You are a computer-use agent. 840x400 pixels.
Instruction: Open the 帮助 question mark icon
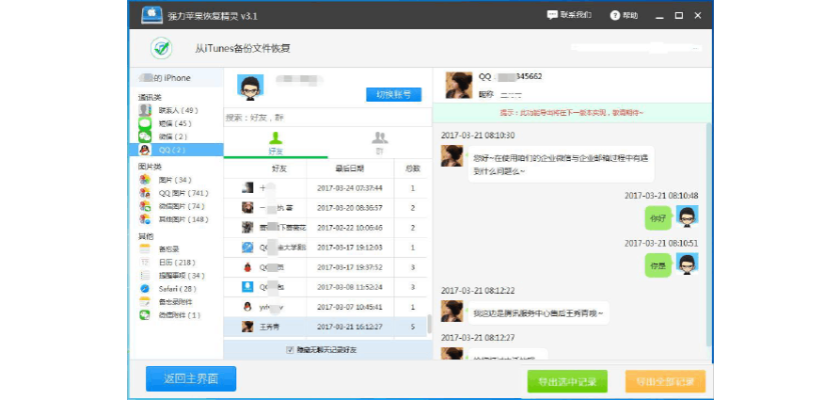pos(615,16)
